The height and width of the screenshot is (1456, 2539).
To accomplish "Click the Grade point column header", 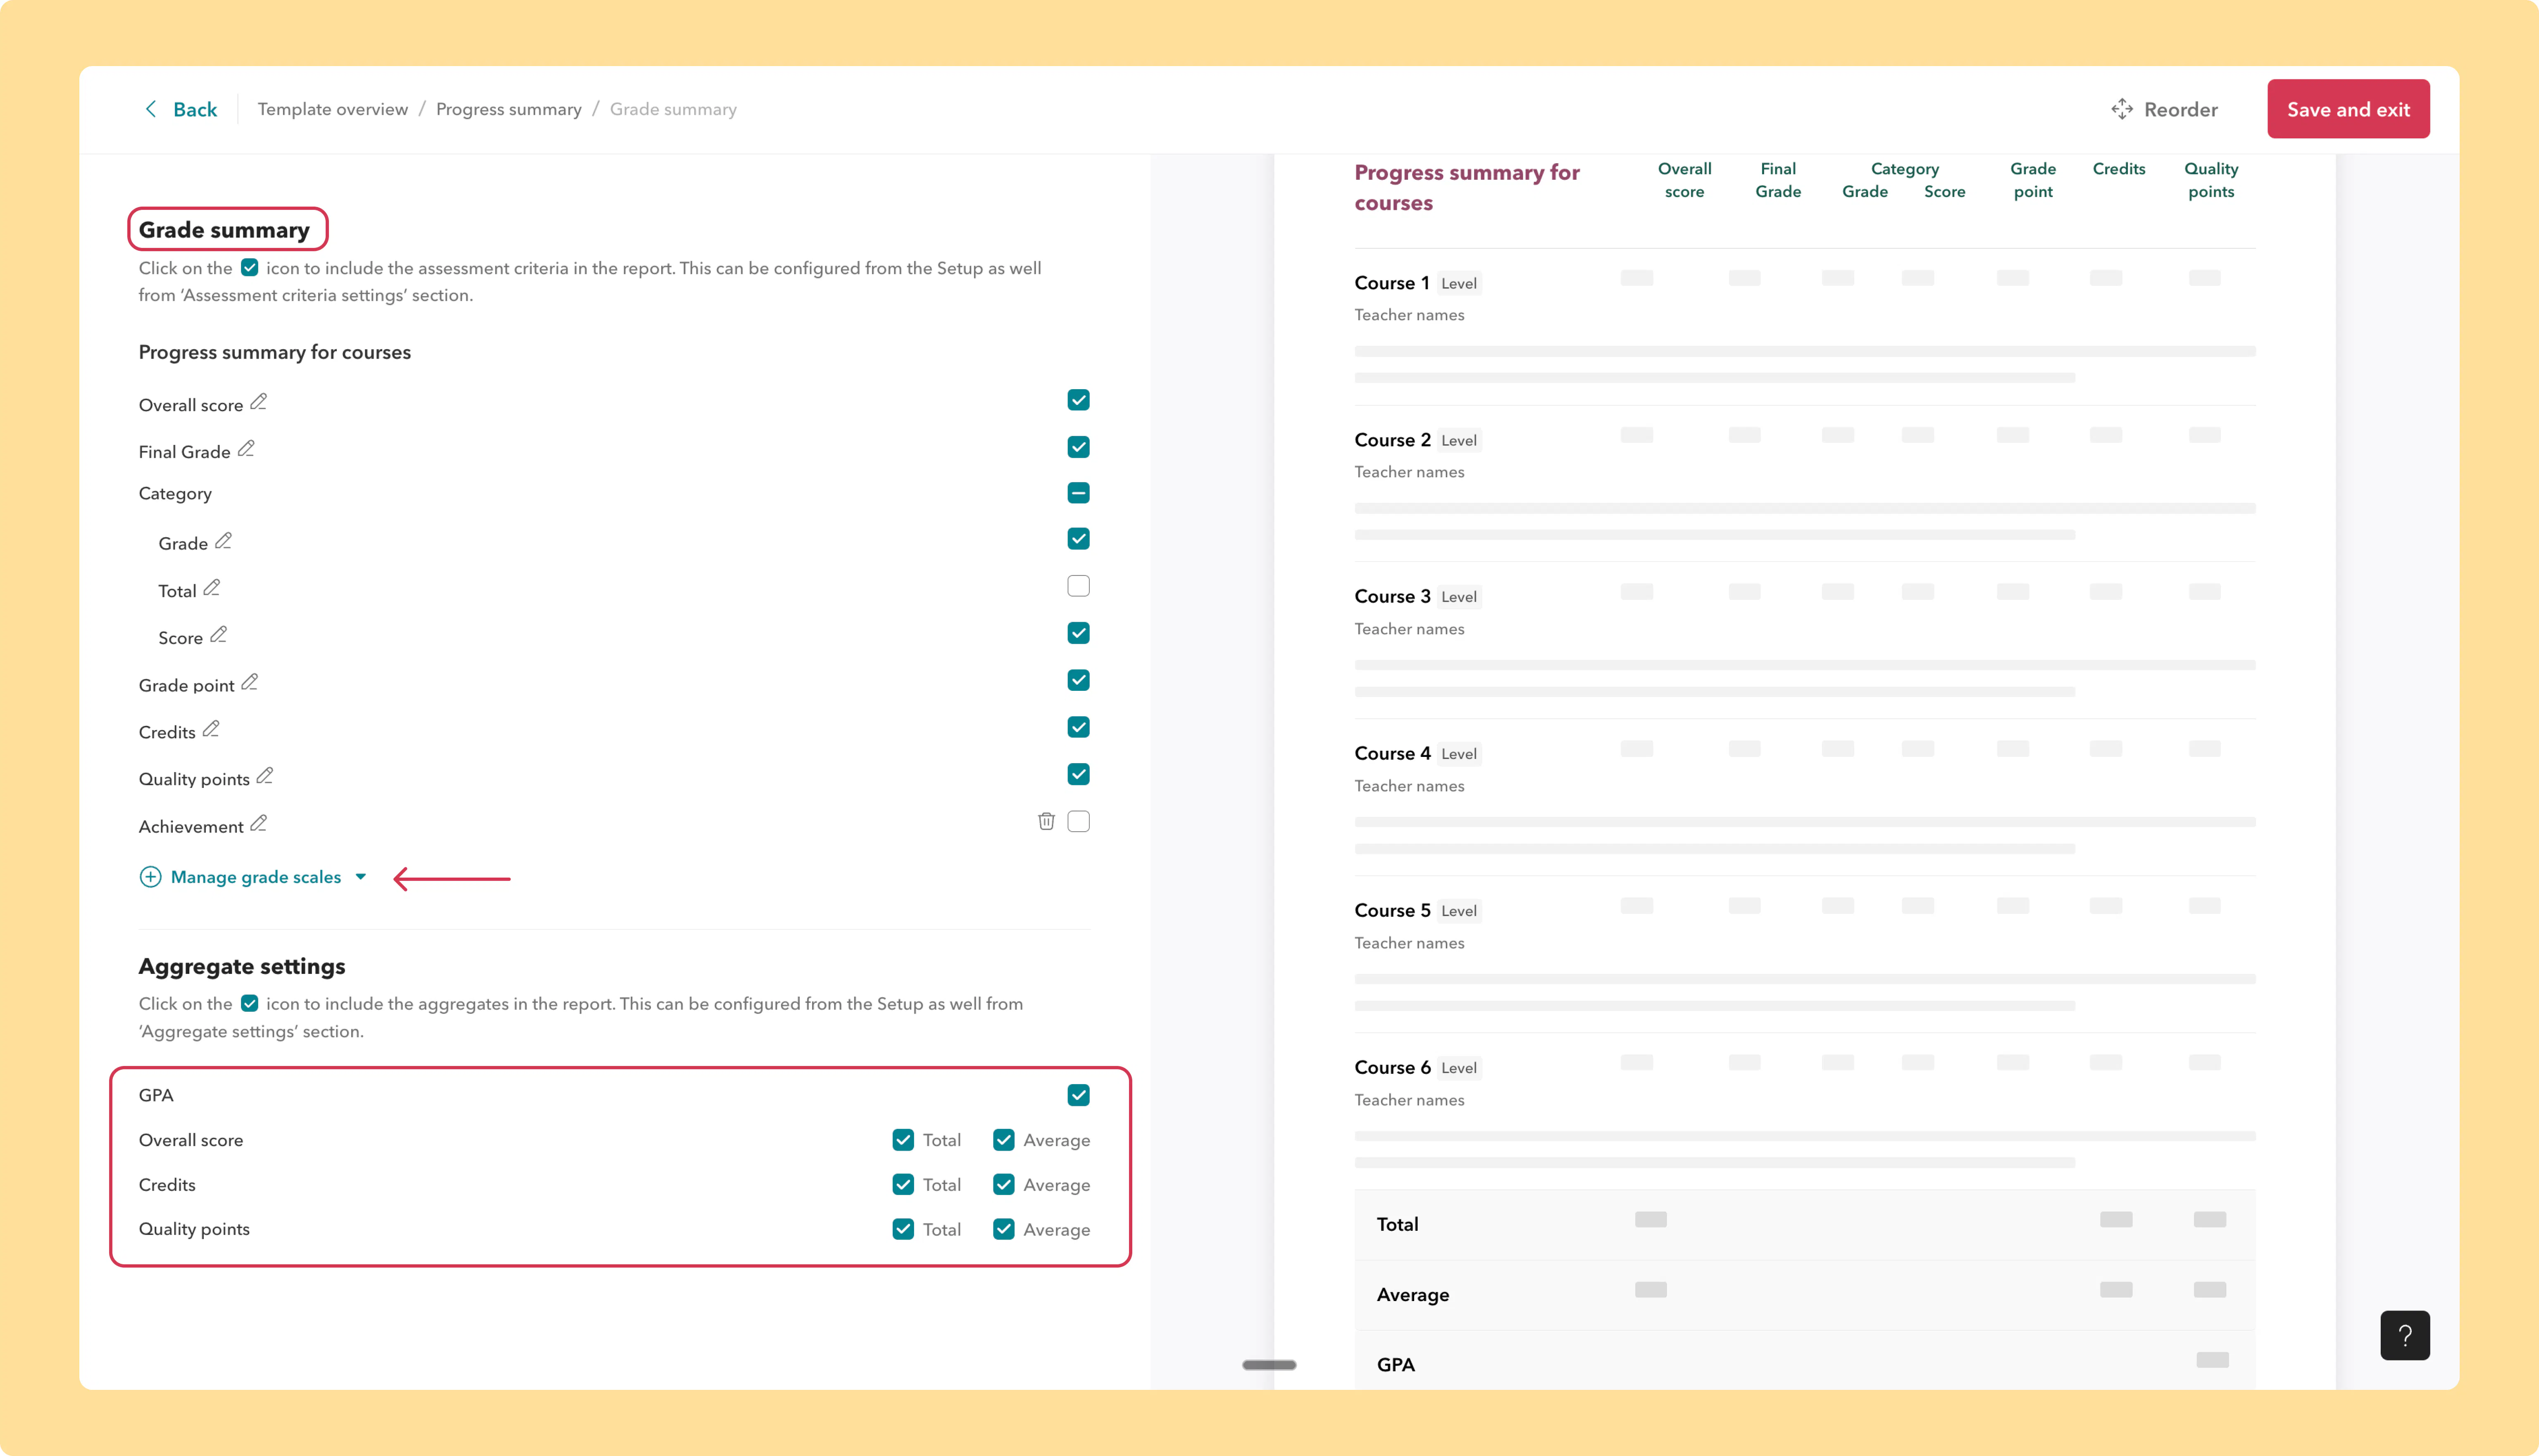I will click(2033, 180).
